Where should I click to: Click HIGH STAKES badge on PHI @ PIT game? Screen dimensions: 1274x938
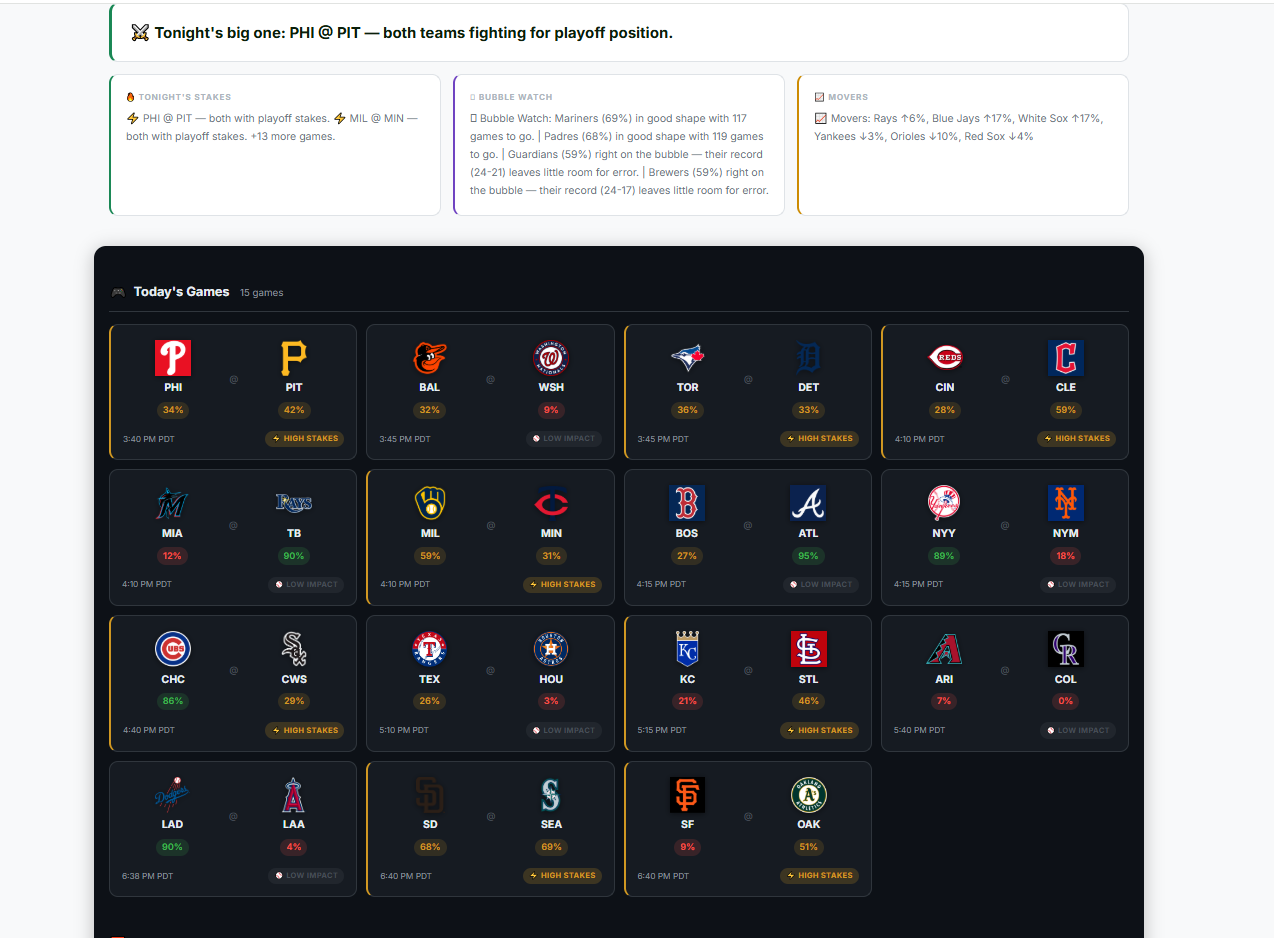[x=305, y=439]
